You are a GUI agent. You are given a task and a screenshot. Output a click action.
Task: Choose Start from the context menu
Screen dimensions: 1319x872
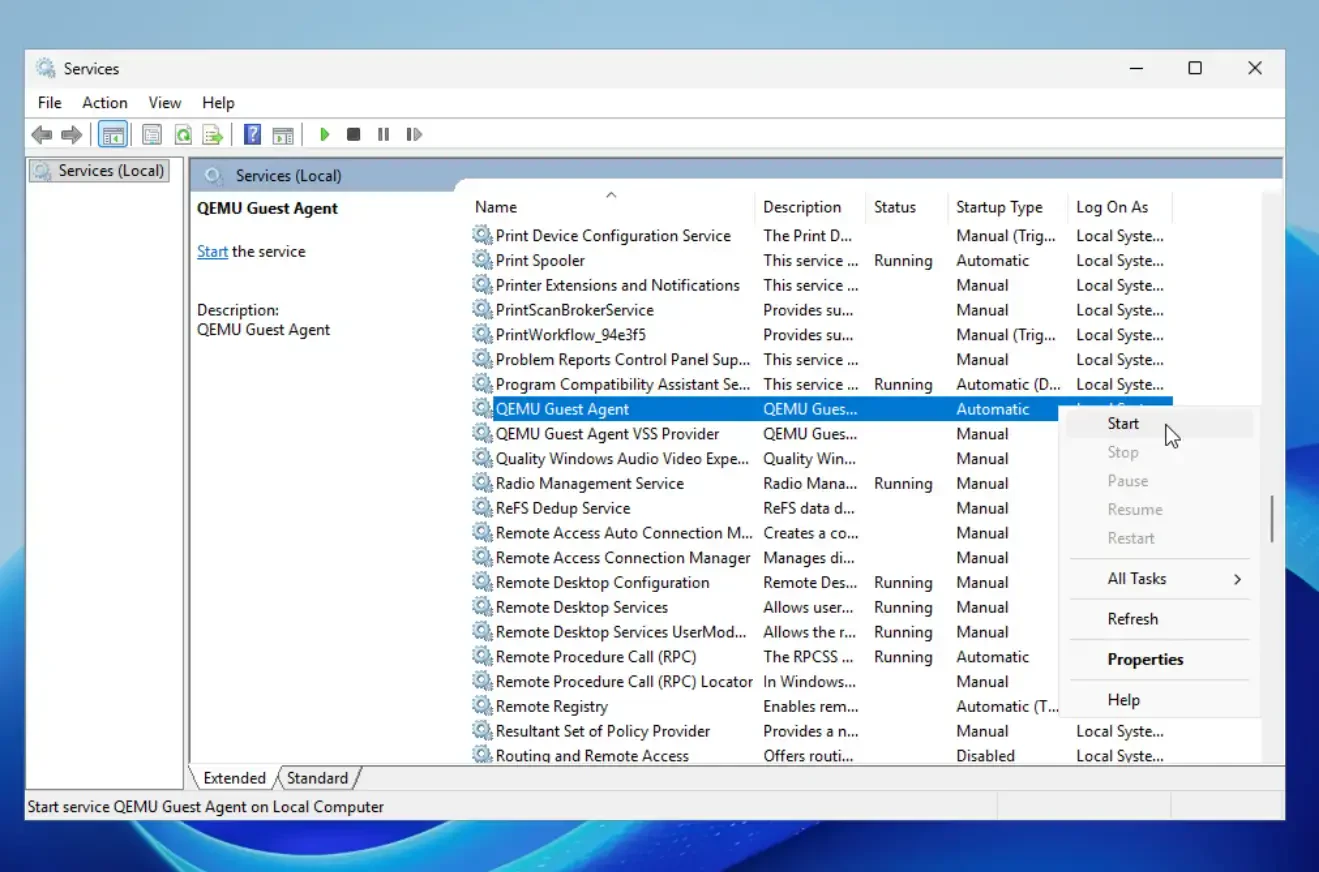(1123, 424)
